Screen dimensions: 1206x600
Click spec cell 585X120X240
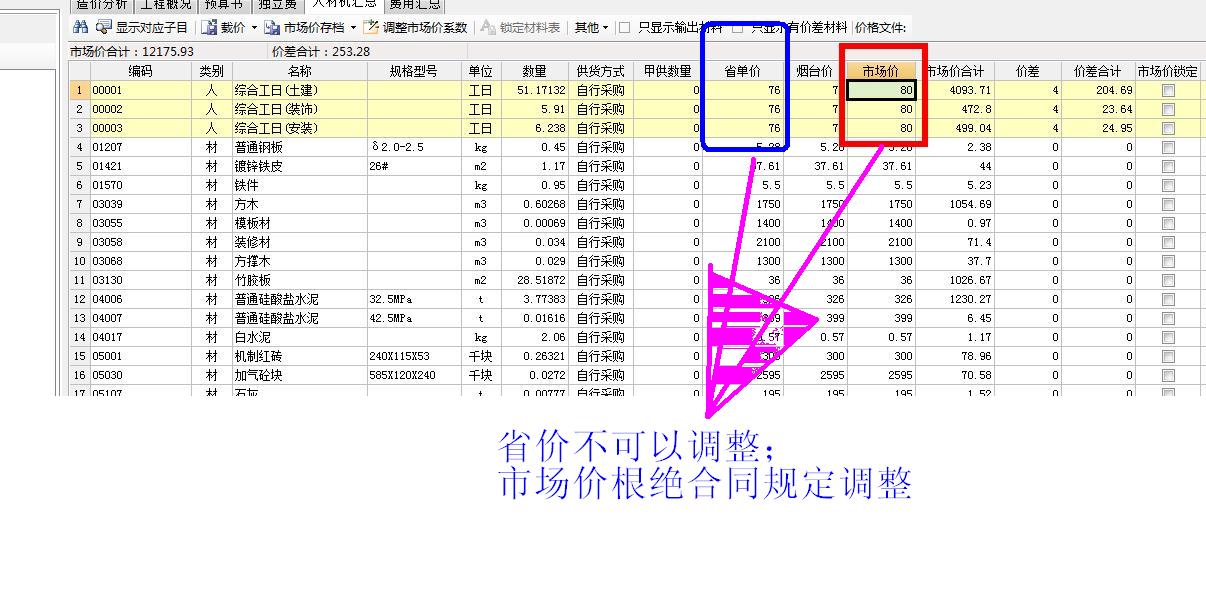tap(414, 375)
